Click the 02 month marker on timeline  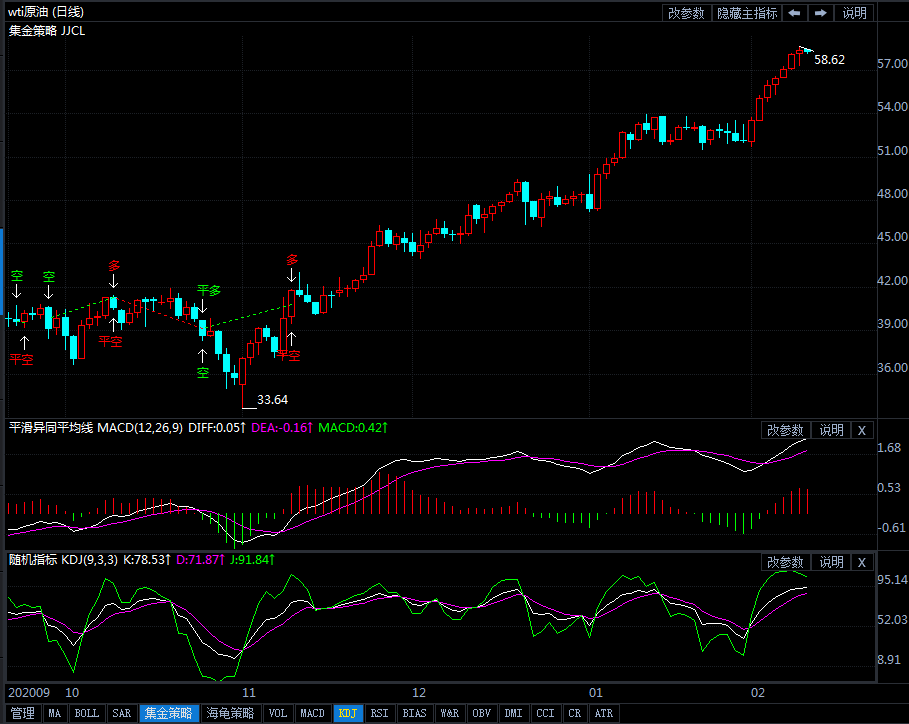[758, 692]
